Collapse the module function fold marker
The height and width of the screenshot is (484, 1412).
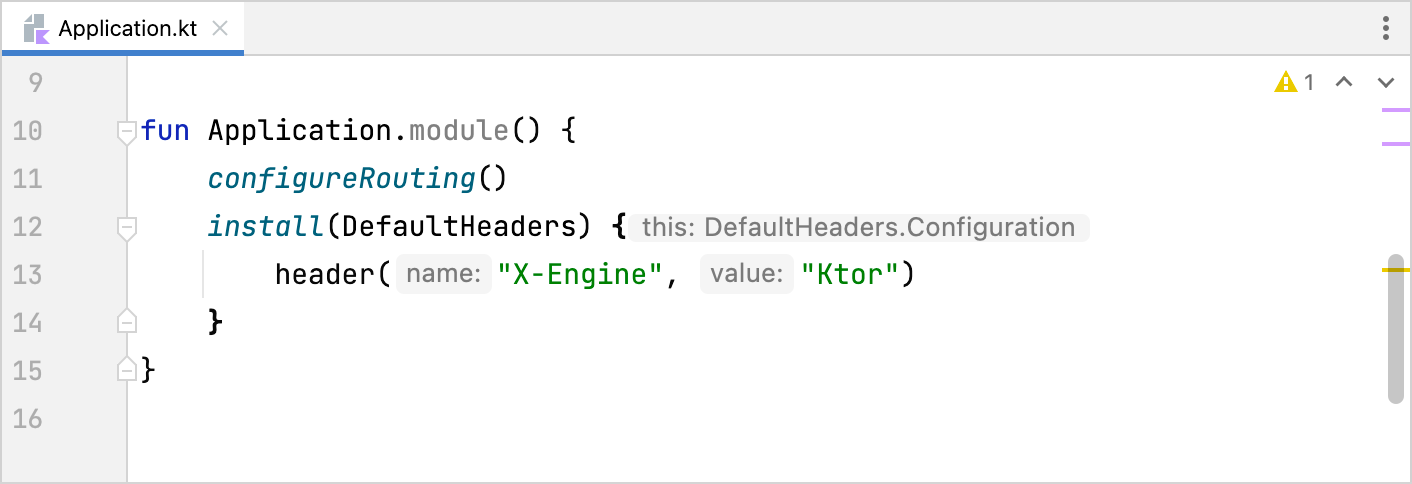click(126, 131)
